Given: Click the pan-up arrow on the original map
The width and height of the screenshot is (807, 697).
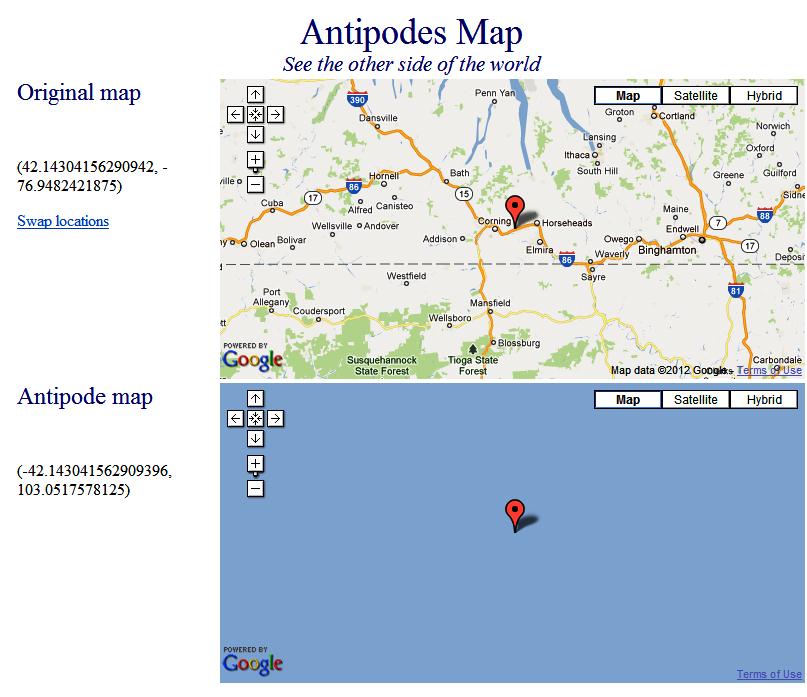Looking at the screenshot, I should (257, 96).
